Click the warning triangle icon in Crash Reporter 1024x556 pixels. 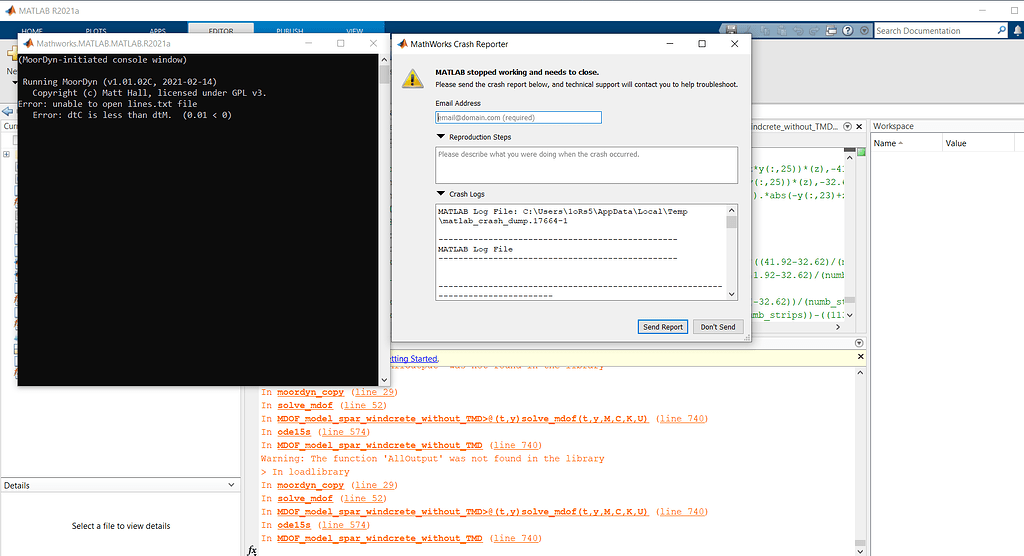click(x=412, y=79)
